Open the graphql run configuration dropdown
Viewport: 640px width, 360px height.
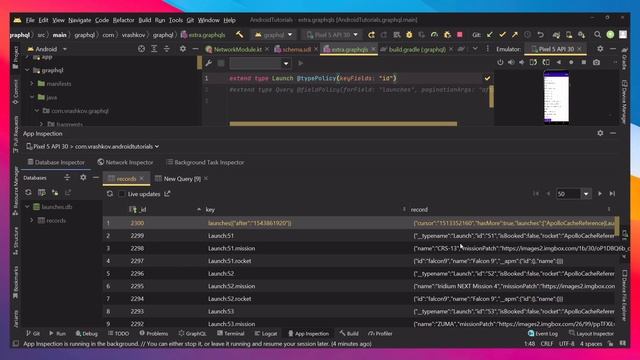pos(274,35)
